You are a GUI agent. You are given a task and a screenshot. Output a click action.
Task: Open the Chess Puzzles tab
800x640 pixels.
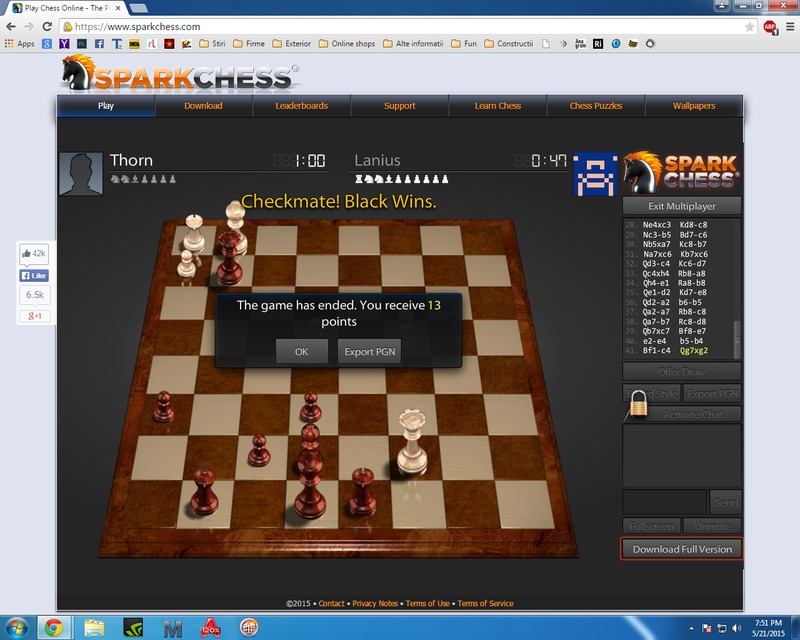[x=595, y=106]
